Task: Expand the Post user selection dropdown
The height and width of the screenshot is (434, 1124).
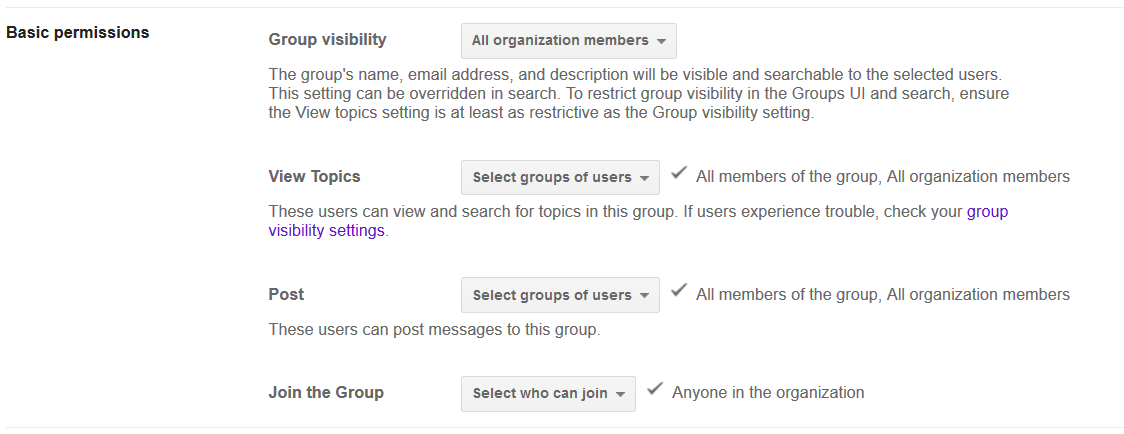Action: (x=560, y=295)
